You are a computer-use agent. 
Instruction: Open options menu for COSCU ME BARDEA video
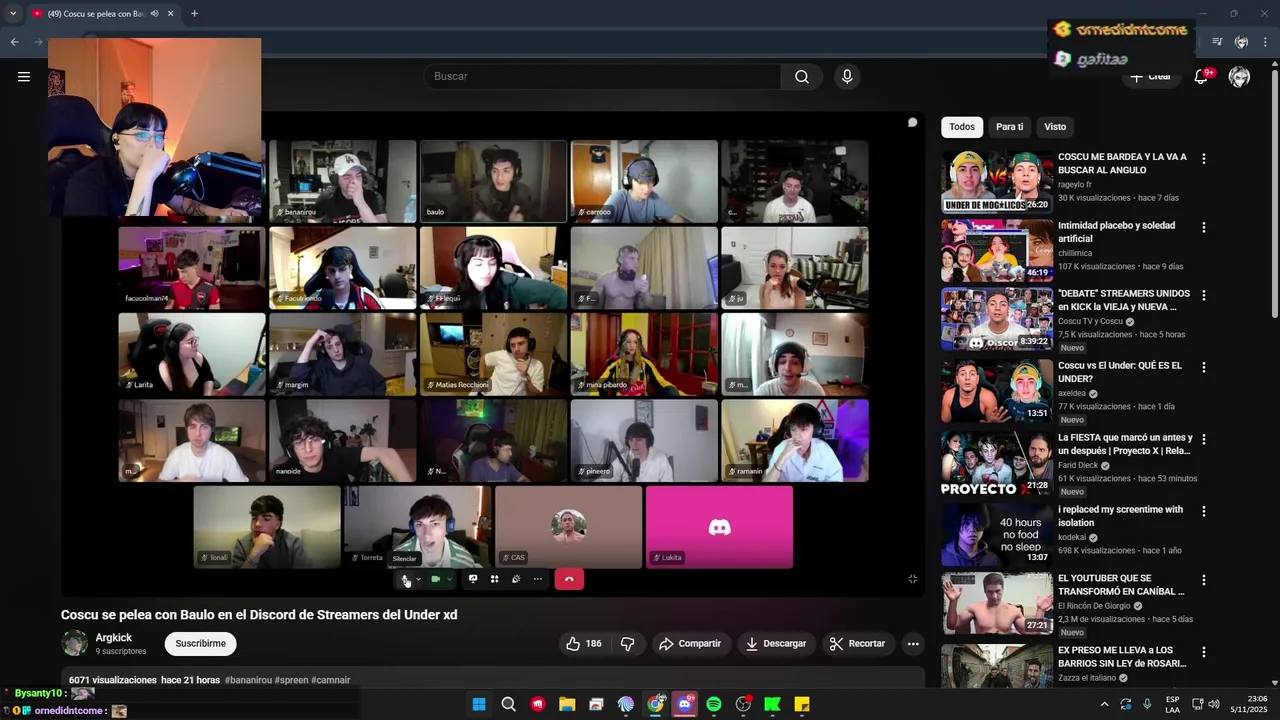[x=1203, y=159]
